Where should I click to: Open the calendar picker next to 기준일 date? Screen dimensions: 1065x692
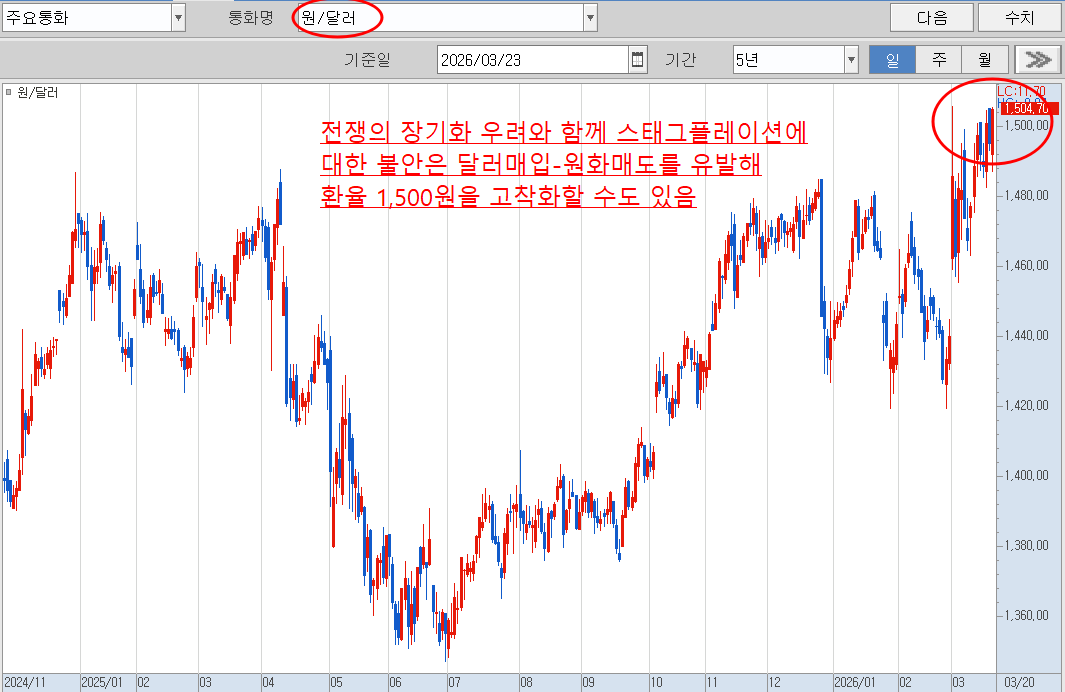pos(638,59)
